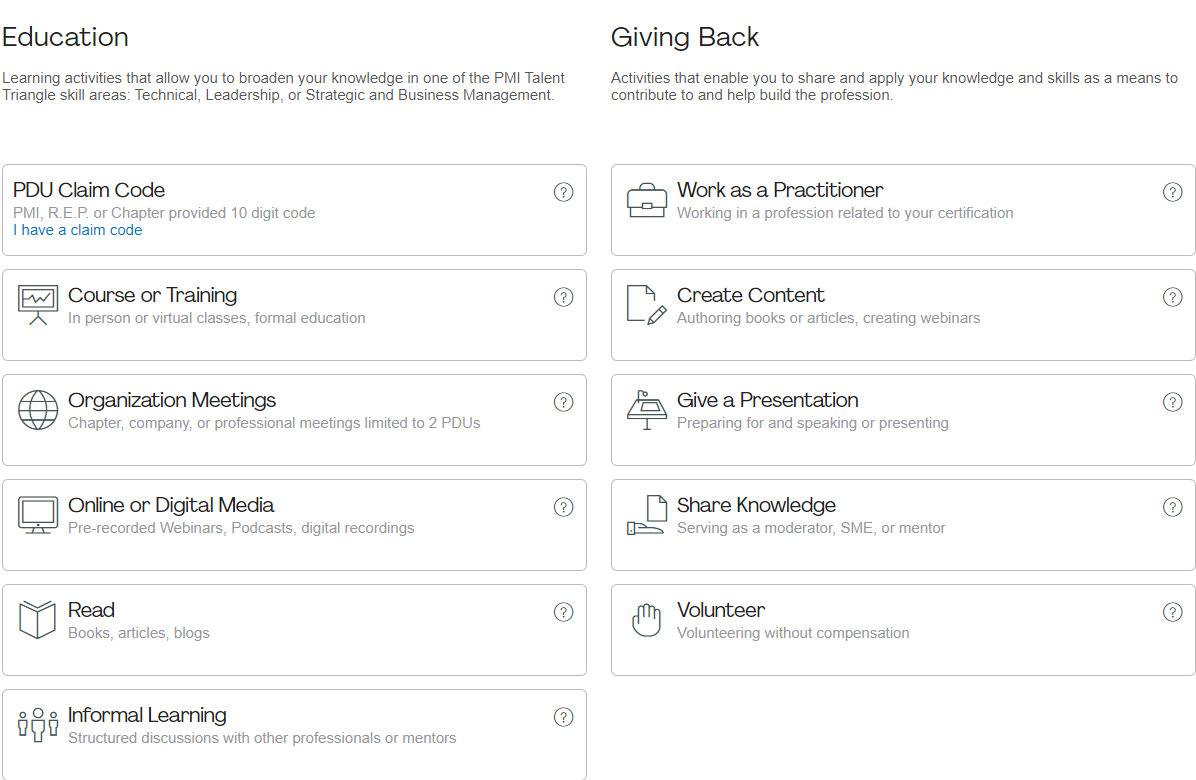
Task: Select the Work as a Practitioner briefcase icon
Action: coord(647,201)
